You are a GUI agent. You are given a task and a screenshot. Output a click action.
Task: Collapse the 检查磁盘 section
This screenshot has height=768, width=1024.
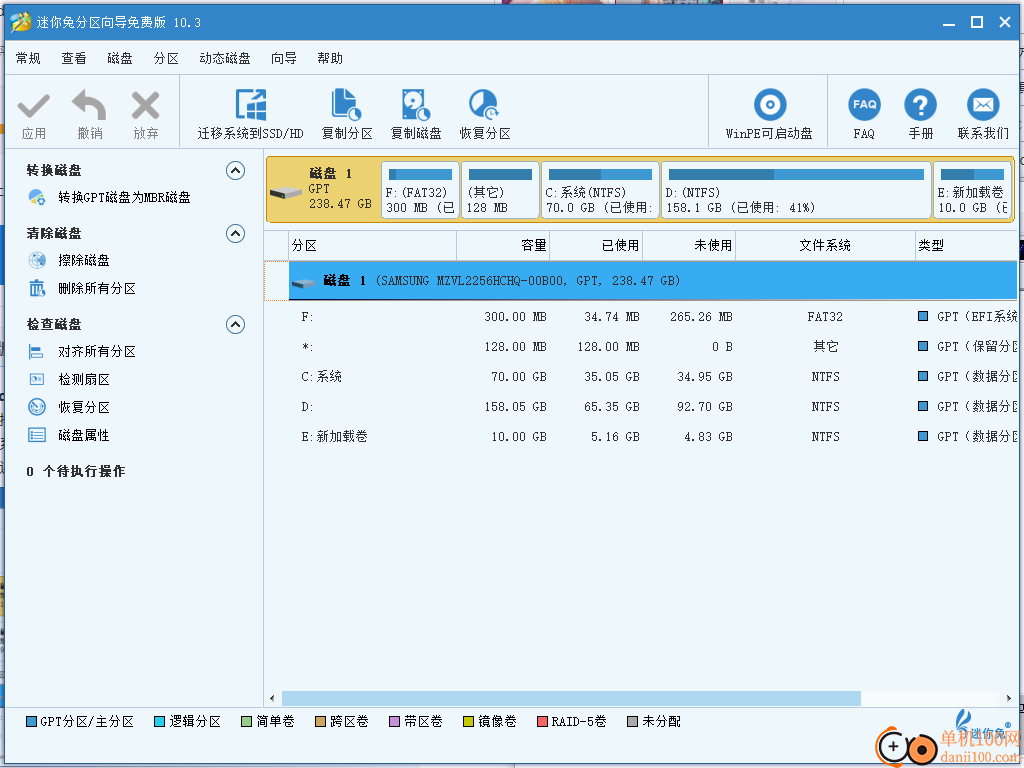[235, 325]
